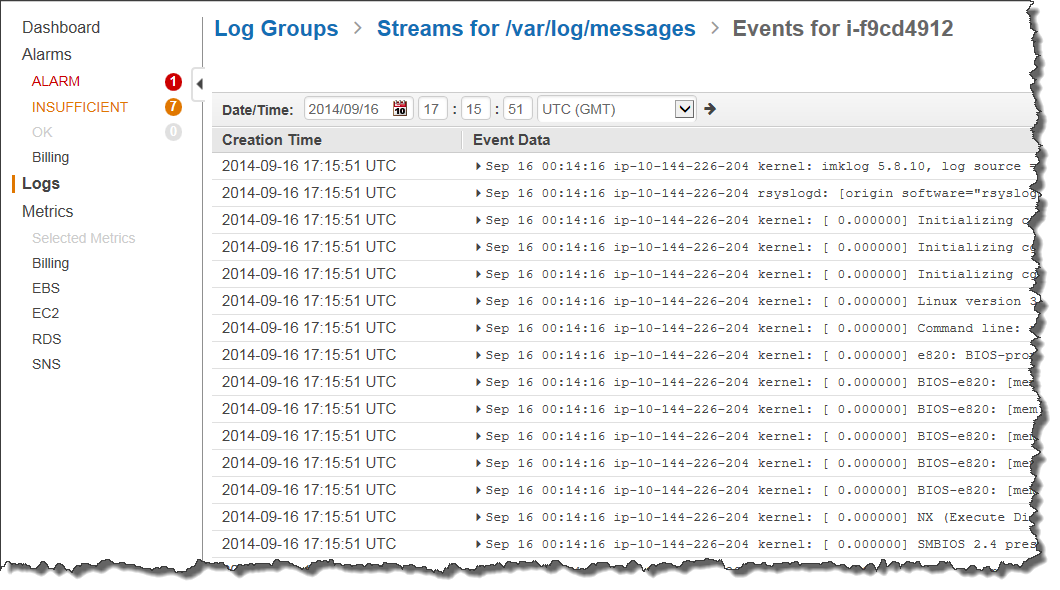Screen dimensions: 1060x590
Task: Open SNS metrics
Action: pos(46,364)
